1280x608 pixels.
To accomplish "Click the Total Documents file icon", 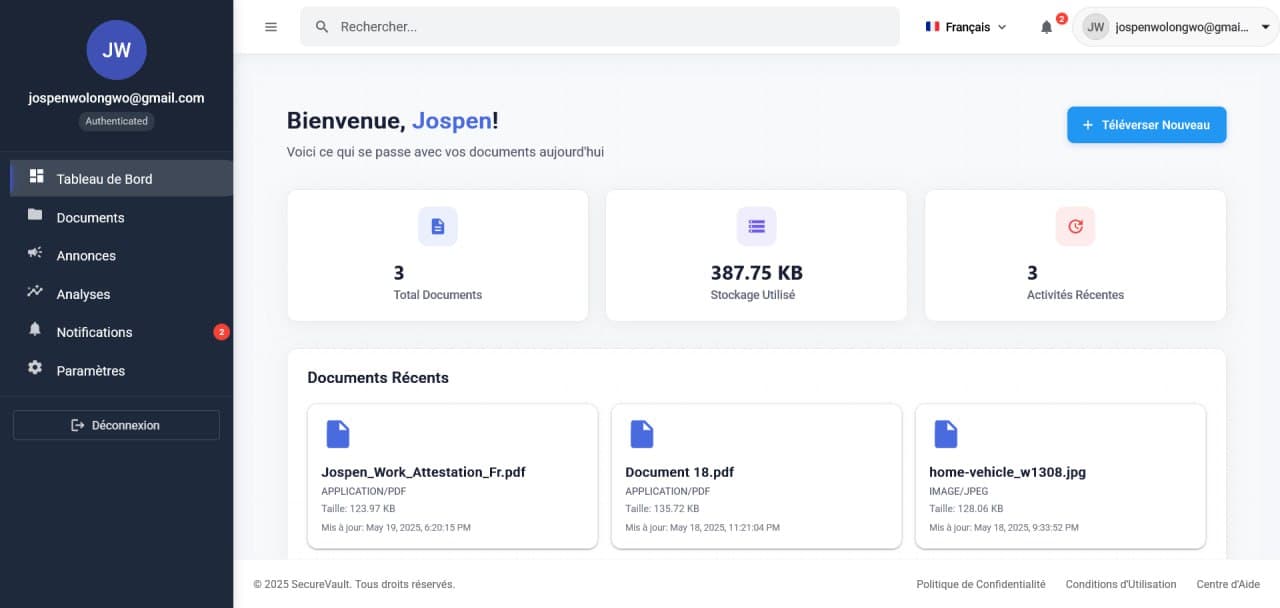I will (437, 227).
